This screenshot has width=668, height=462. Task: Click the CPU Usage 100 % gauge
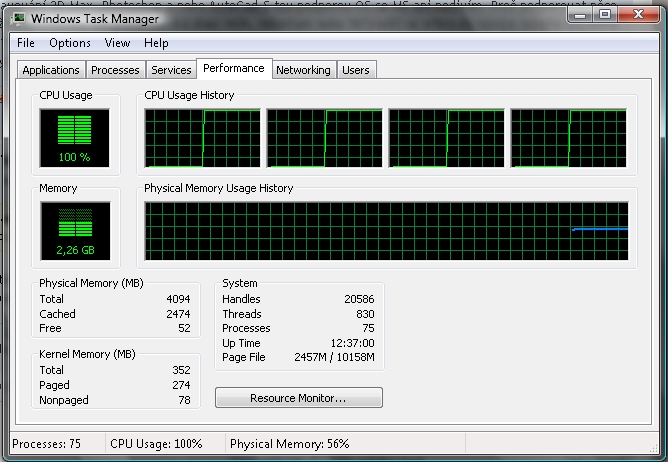point(75,138)
